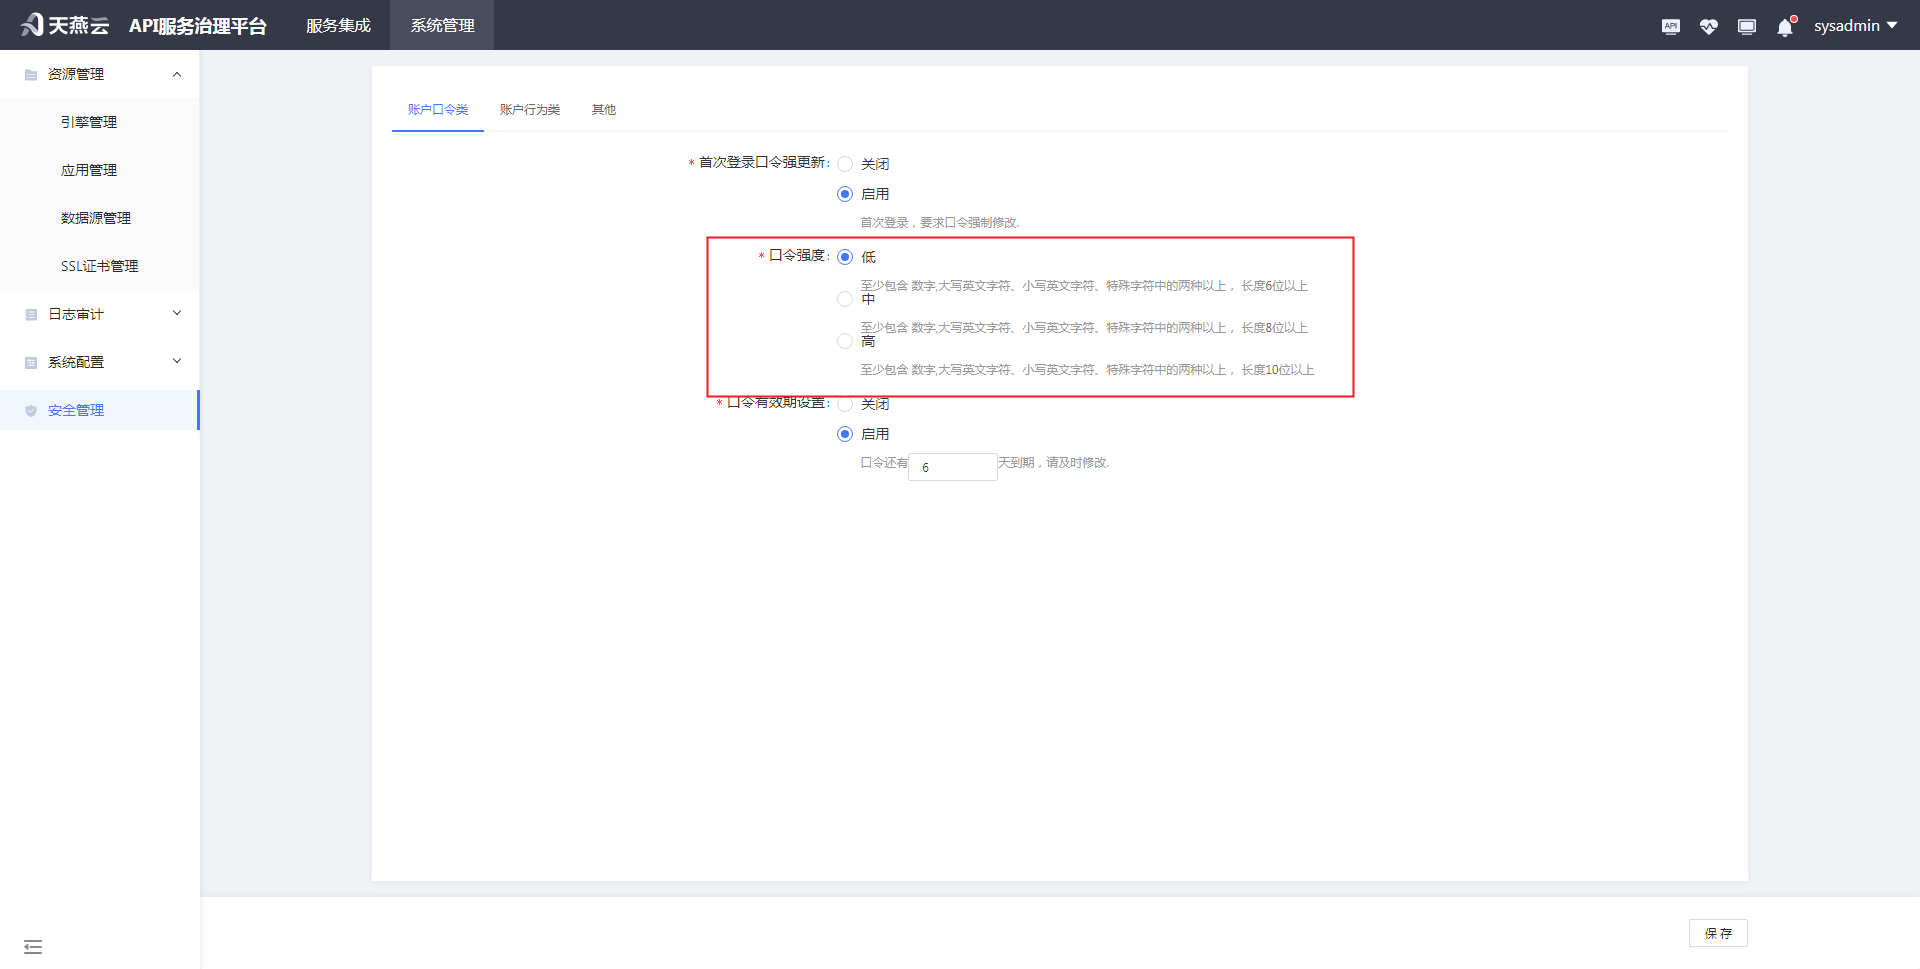Click the health monitor heart icon

[1709, 26]
